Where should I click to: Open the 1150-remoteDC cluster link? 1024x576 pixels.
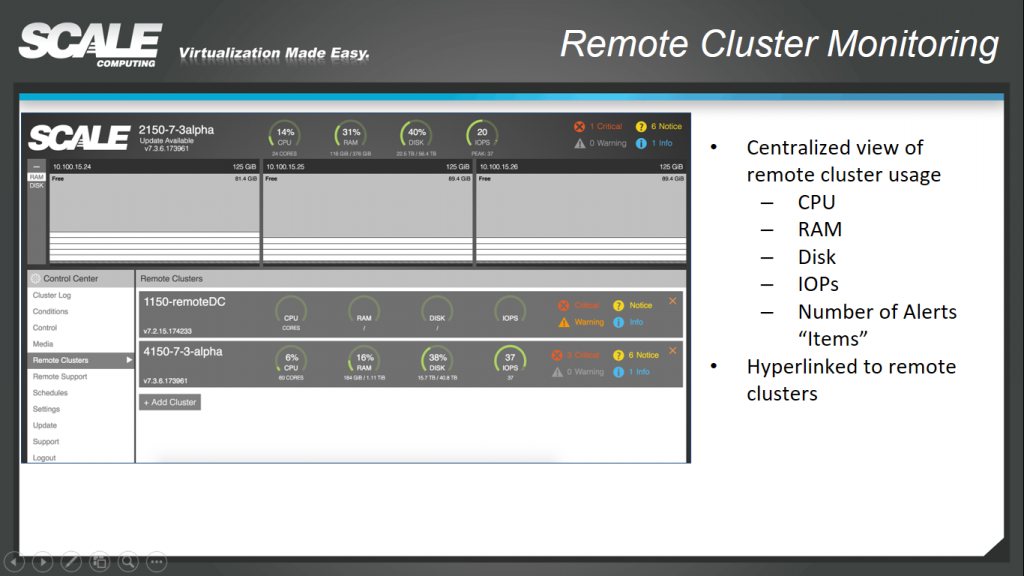(184, 302)
